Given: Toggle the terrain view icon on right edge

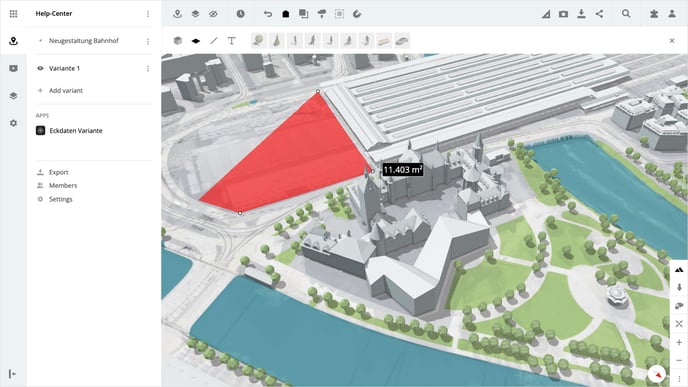Looking at the screenshot, I should [679, 270].
